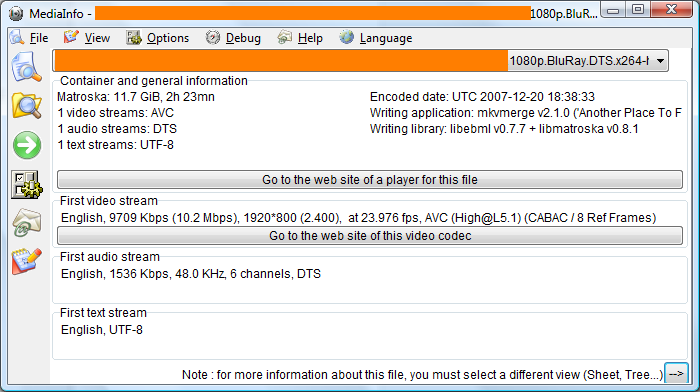Go to the web site of a player
The width and height of the screenshot is (700, 392).
coord(370,179)
